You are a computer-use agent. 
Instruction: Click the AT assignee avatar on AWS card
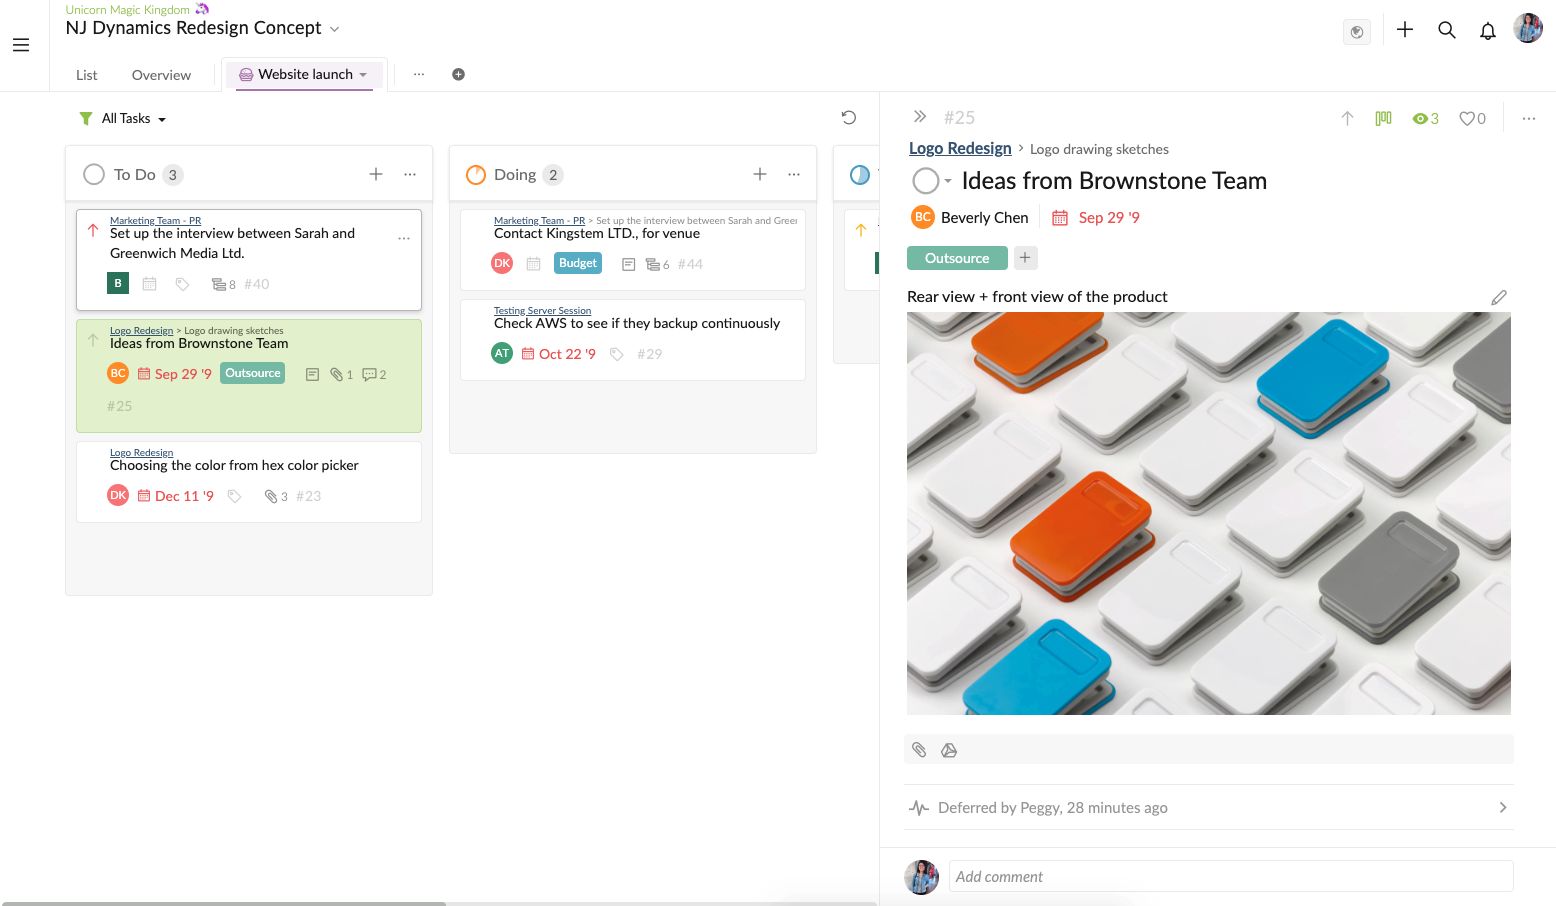click(502, 353)
